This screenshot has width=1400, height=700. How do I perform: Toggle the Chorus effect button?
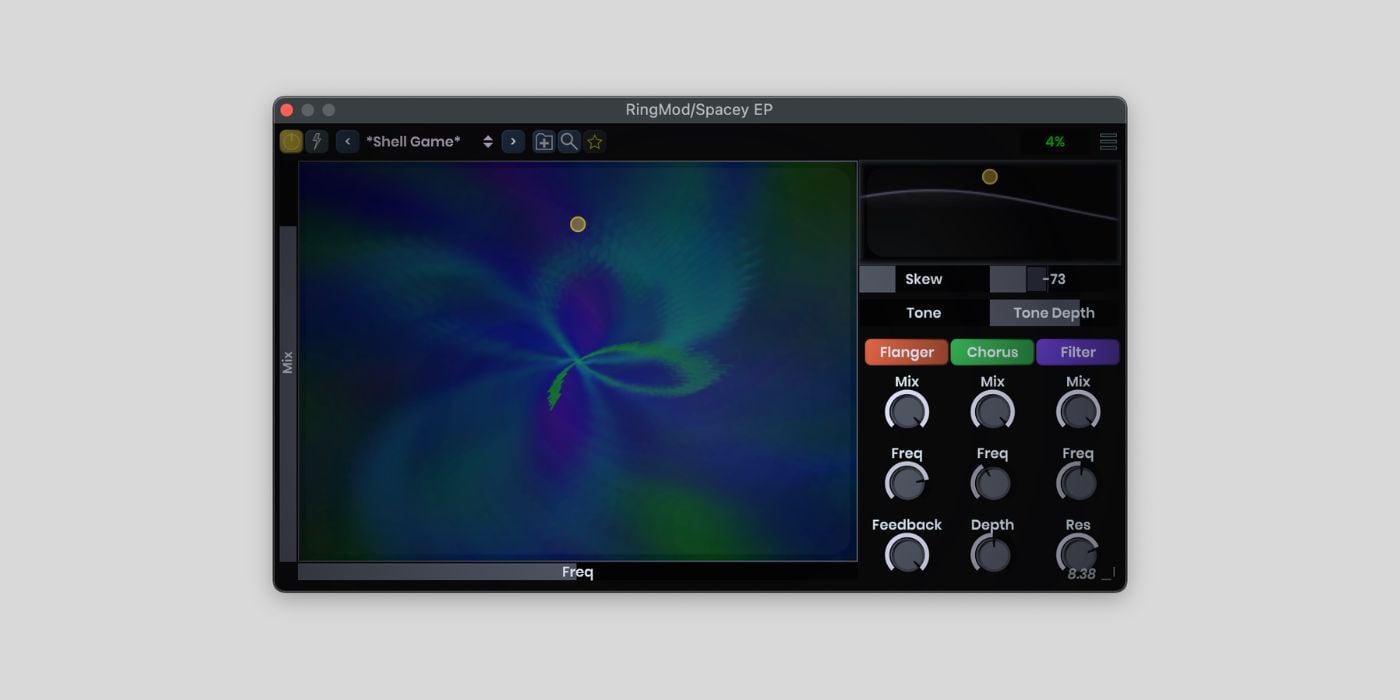[992, 352]
